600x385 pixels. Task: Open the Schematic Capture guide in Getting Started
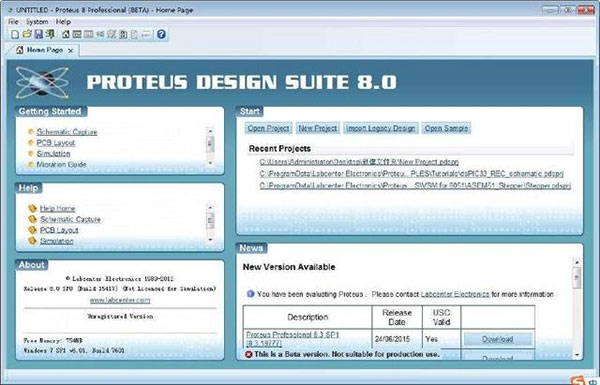click(x=67, y=132)
